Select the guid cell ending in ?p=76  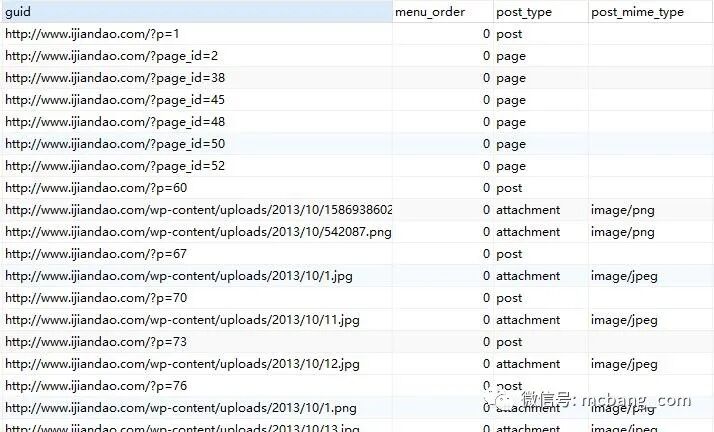tap(197, 386)
